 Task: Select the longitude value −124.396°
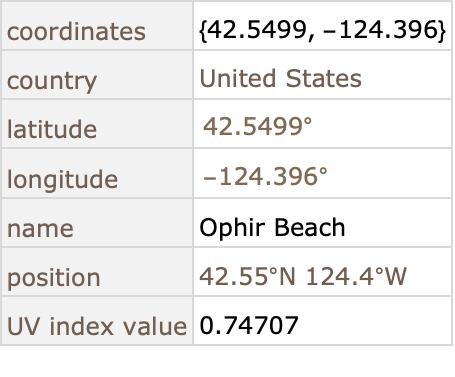coord(265,176)
